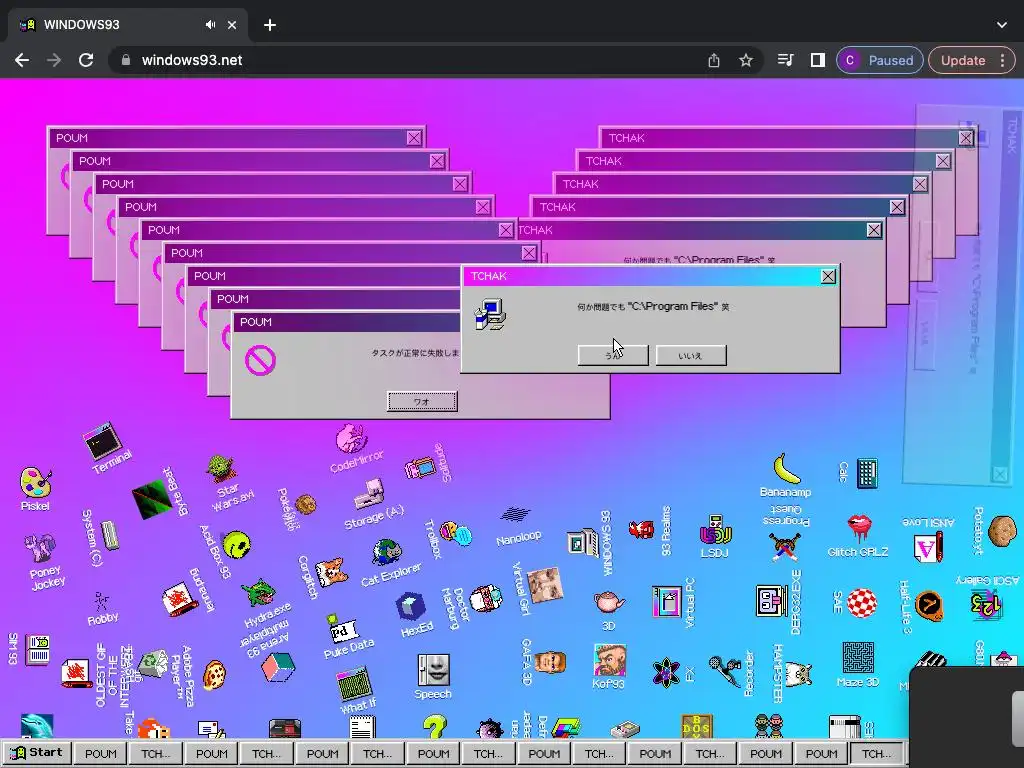This screenshot has height=768, width=1024.
Task: Open a new browser tab
Action: [x=270, y=25]
